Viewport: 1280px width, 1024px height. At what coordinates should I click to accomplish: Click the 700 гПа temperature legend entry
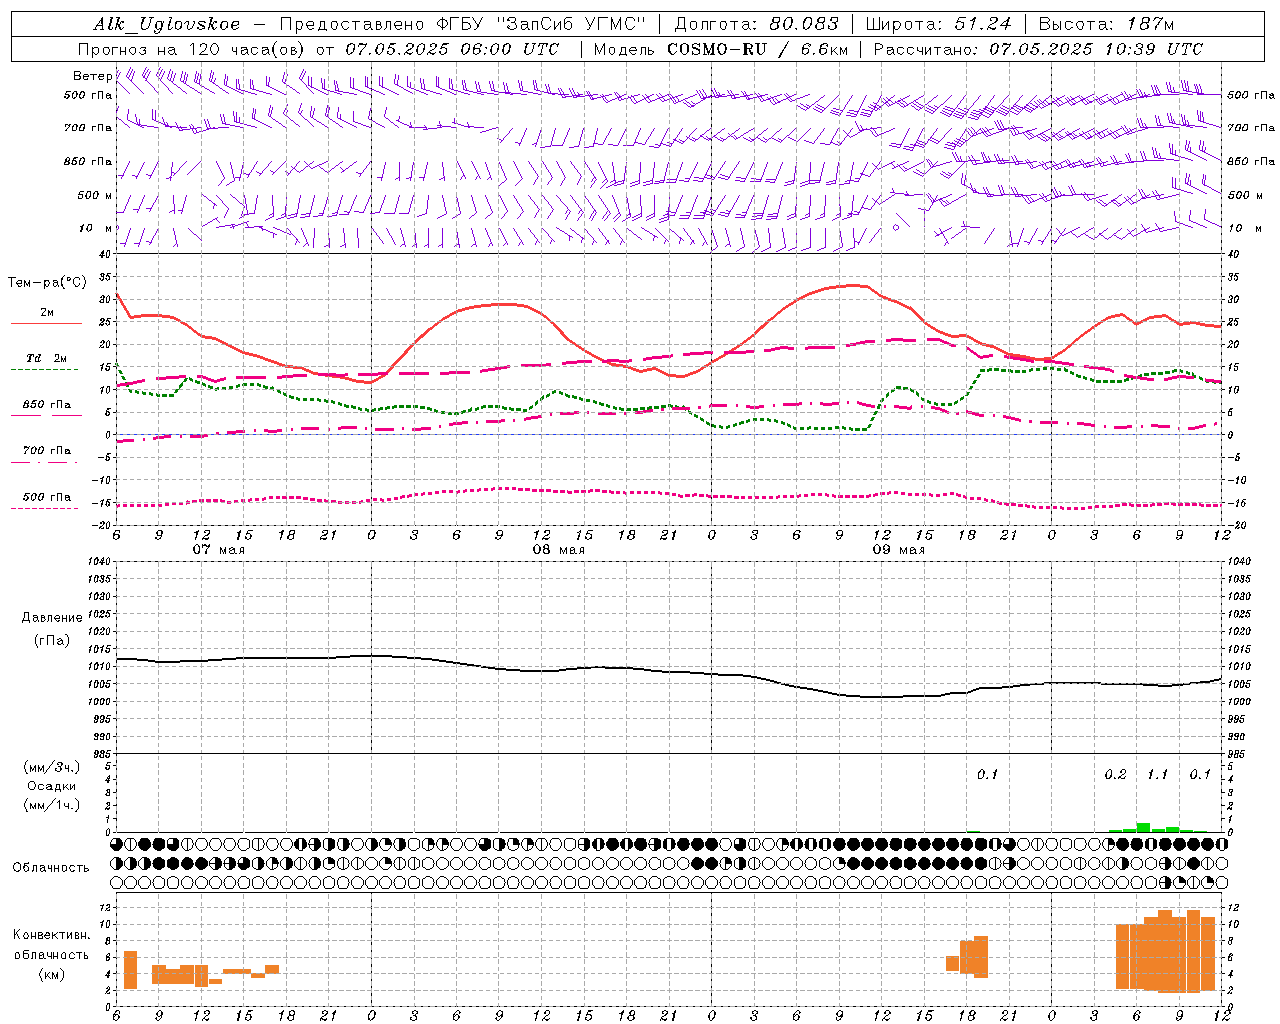click(47, 451)
